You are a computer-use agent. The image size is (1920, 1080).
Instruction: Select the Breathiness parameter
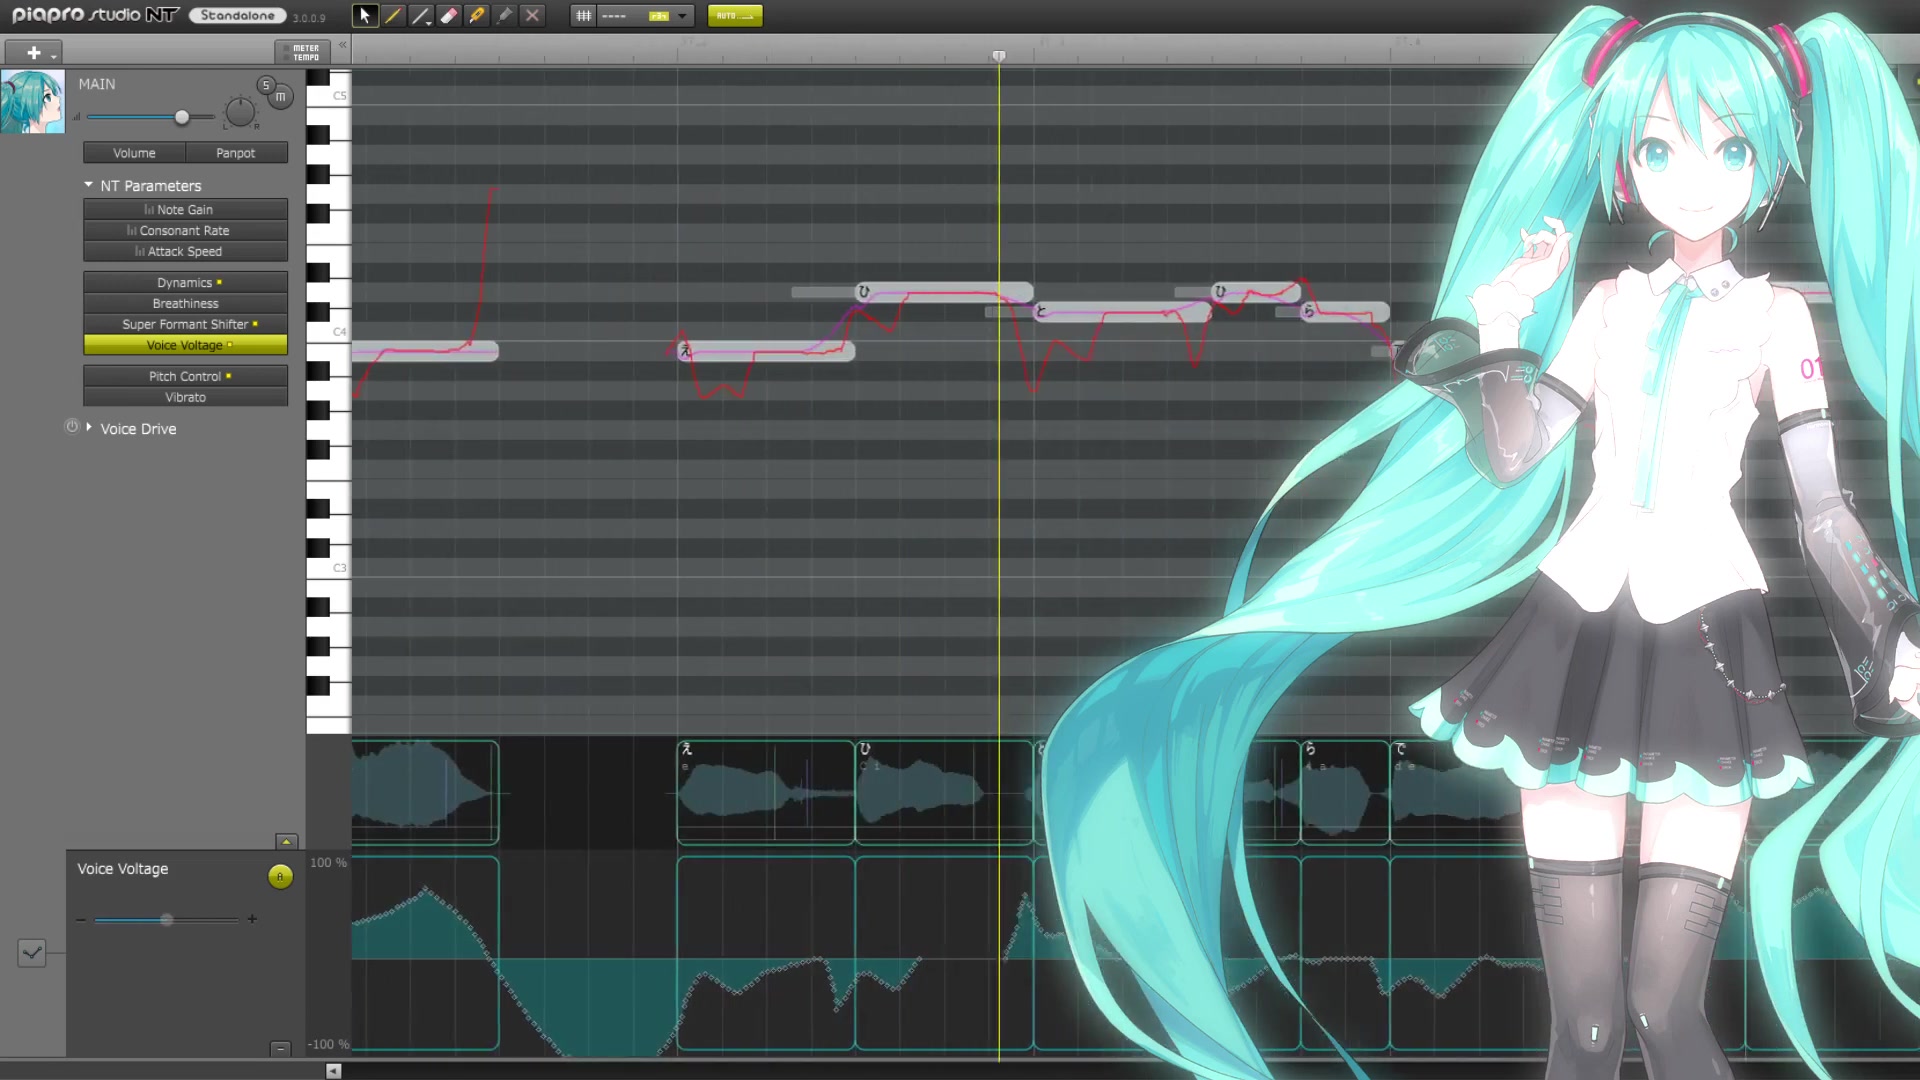(x=185, y=303)
